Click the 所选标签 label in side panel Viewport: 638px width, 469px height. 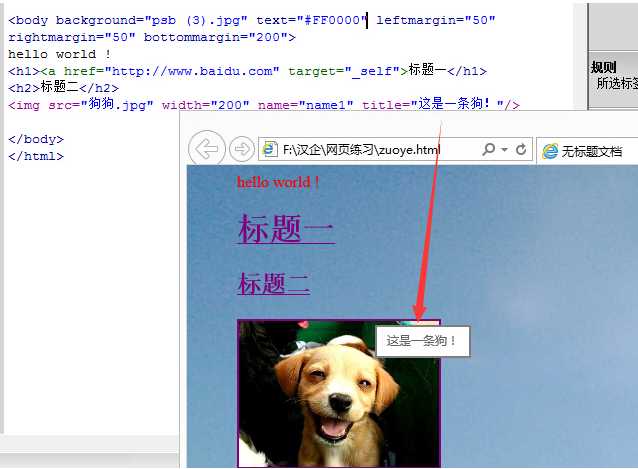617,83
